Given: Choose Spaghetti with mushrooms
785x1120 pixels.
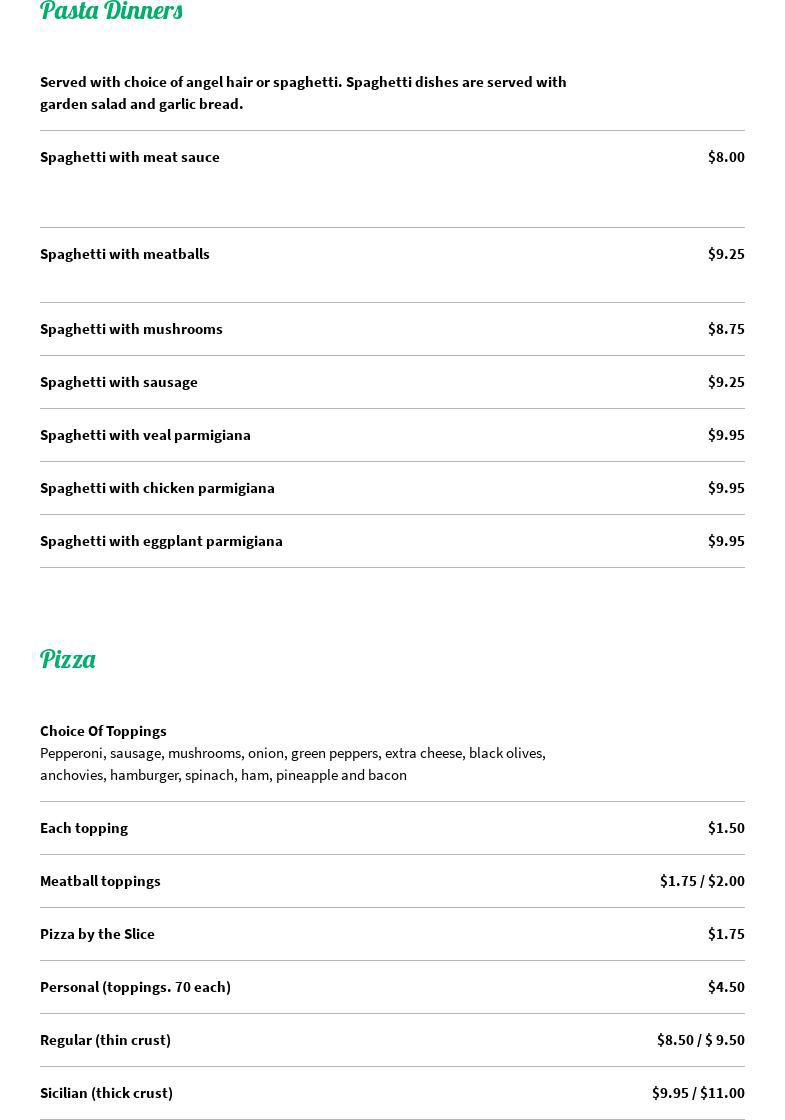Looking at the screenshot, I should 131,329.
